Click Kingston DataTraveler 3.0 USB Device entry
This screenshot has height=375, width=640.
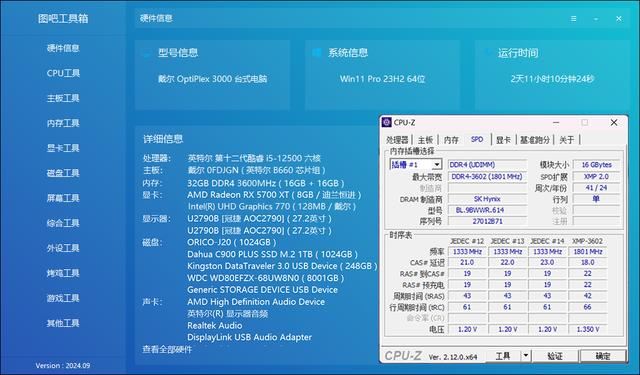(282, 266)
